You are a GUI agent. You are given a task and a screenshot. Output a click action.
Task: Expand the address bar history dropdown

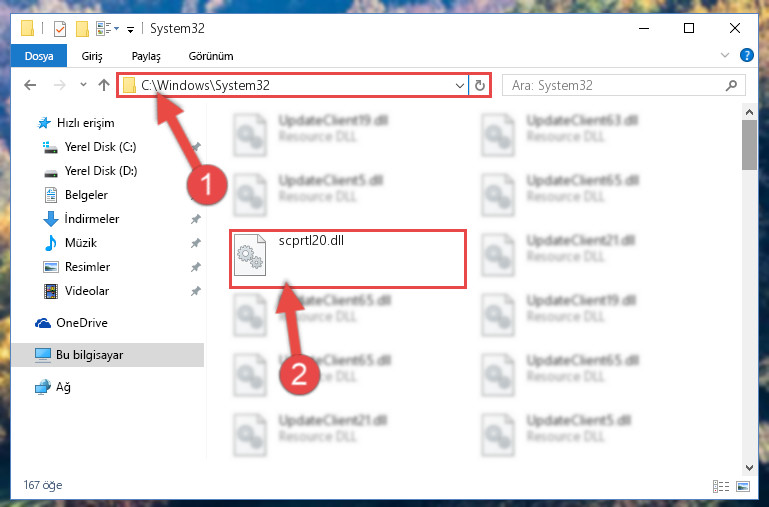click(x=460, y=85)
